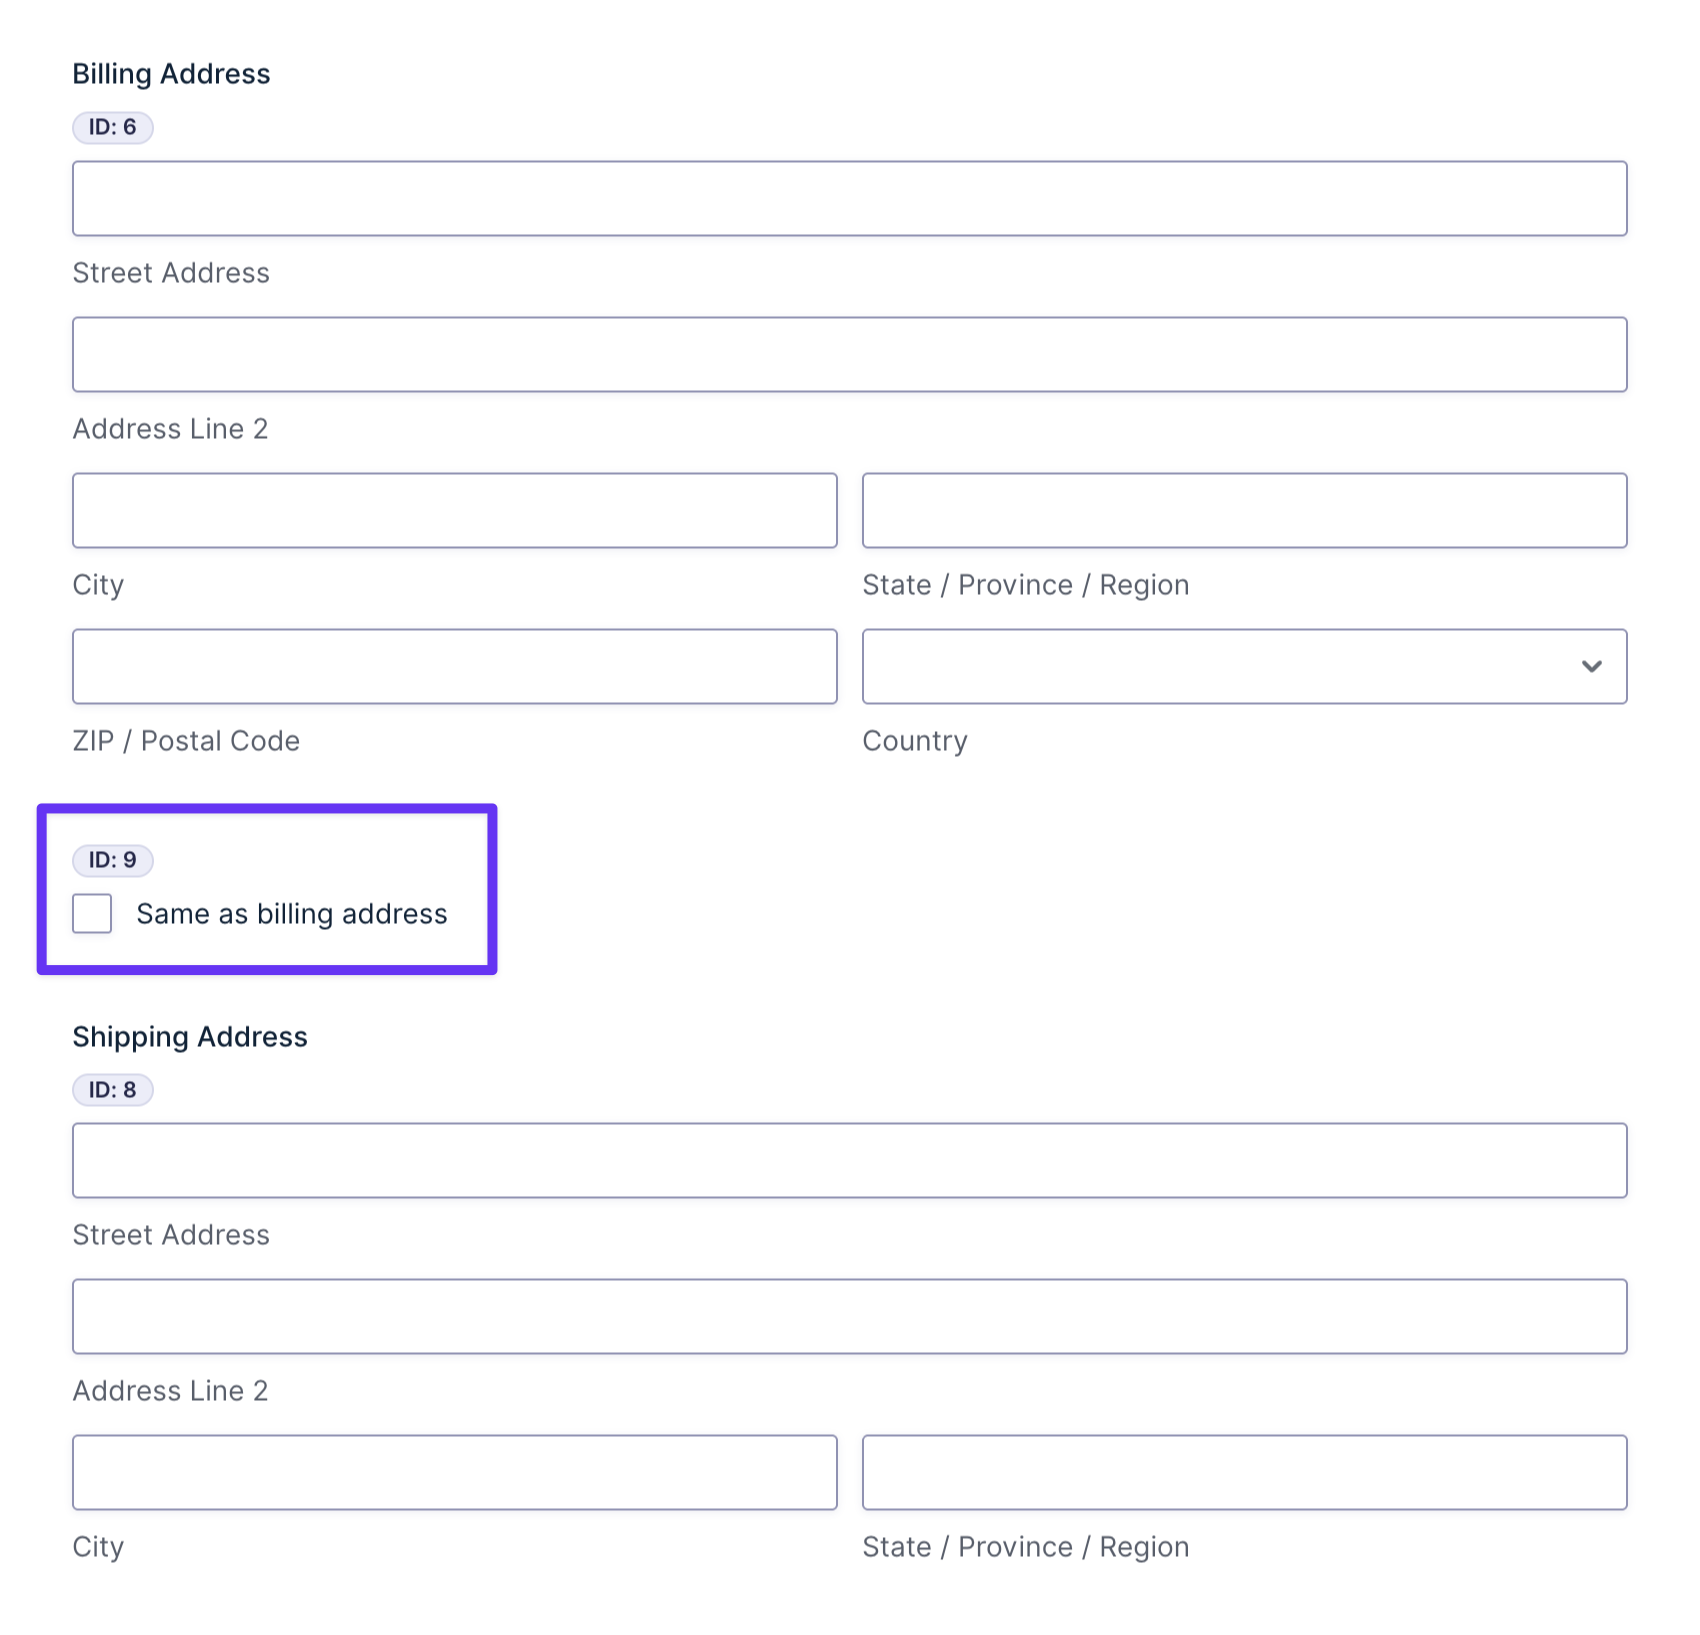The image size is (1700, 1635).
Task: Click the shipping City input field
Action: coord(454,1472)
